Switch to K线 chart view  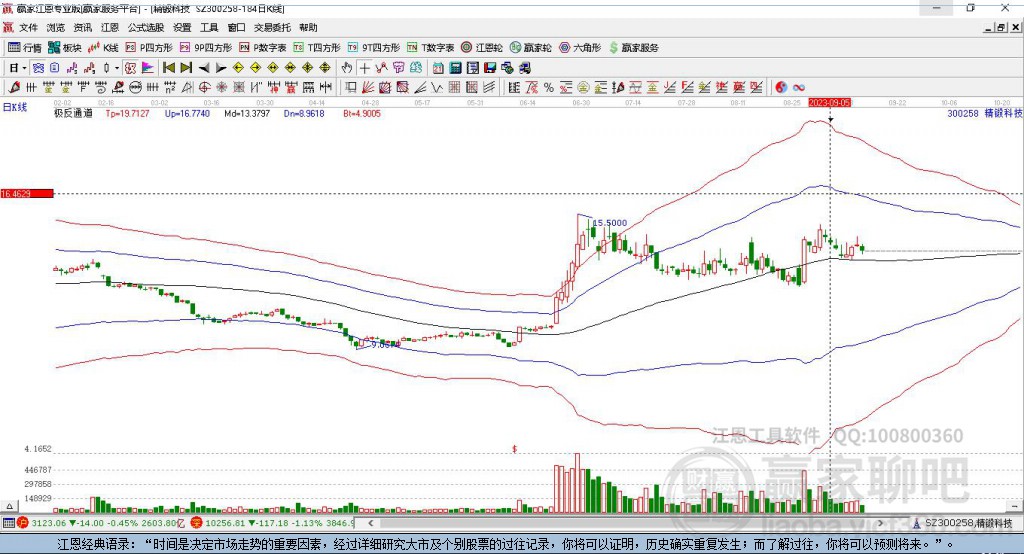(x=103, y=48)
